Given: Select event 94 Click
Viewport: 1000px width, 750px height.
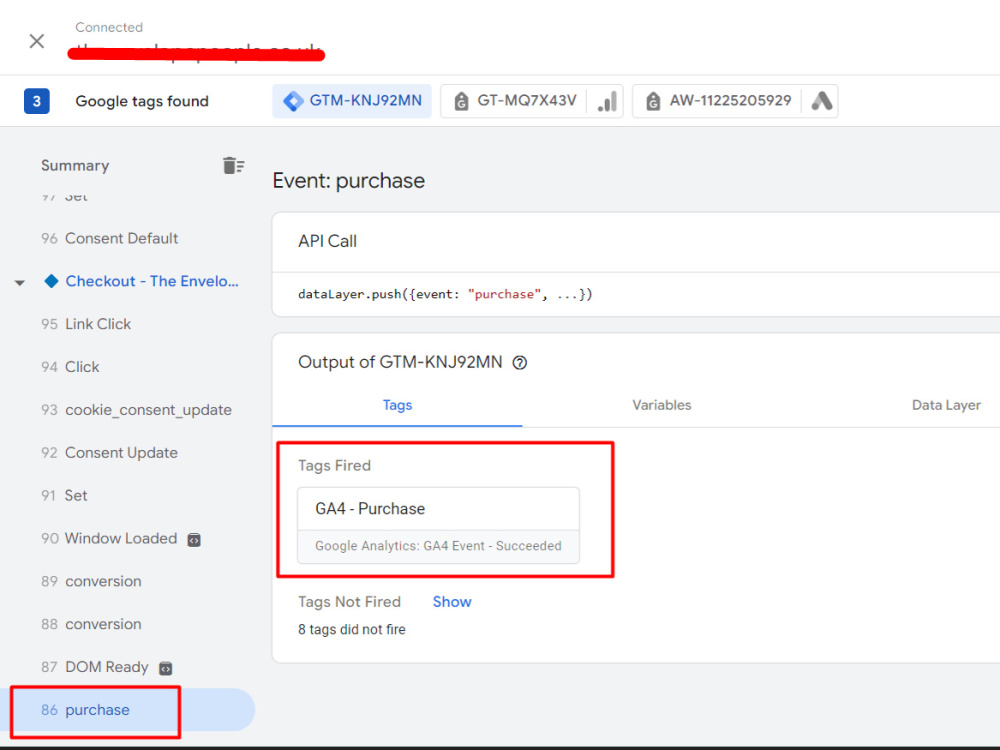Looking at the screenshot, I should (70, 367).
